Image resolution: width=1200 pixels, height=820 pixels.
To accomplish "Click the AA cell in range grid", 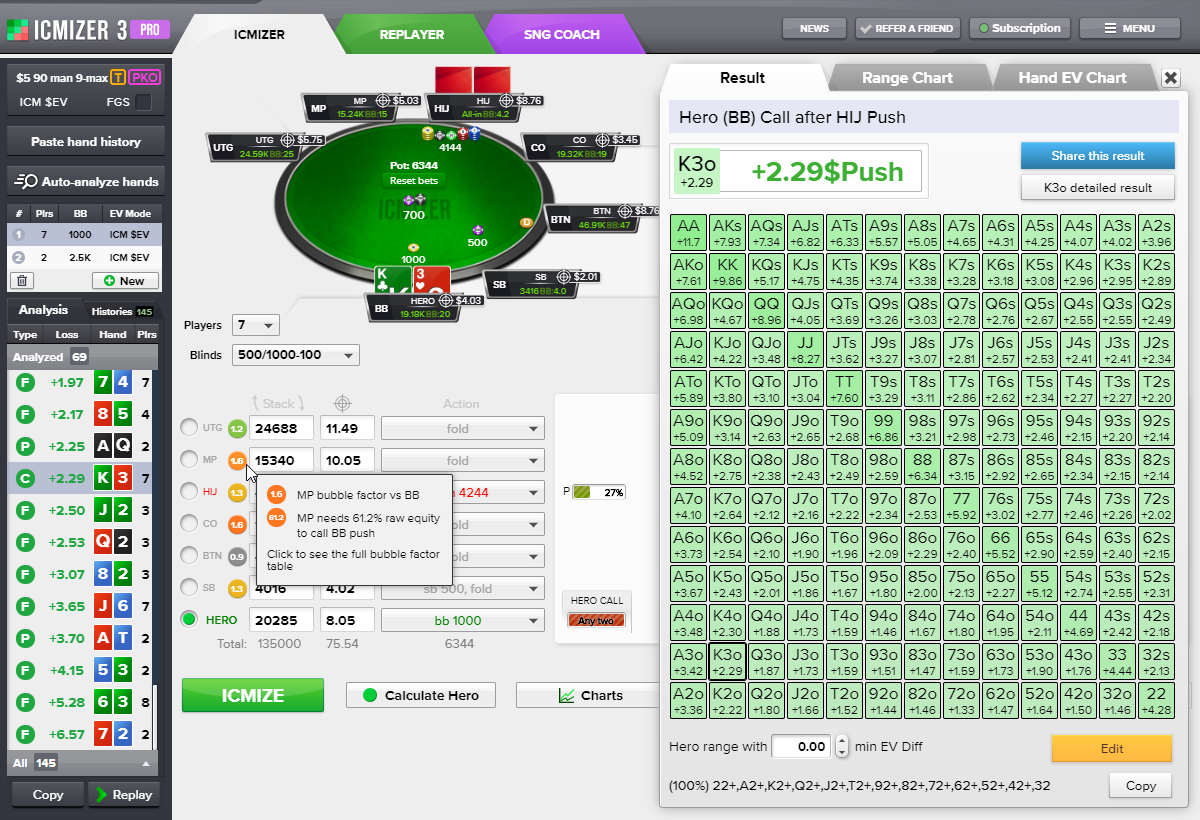I will (689, 232).
